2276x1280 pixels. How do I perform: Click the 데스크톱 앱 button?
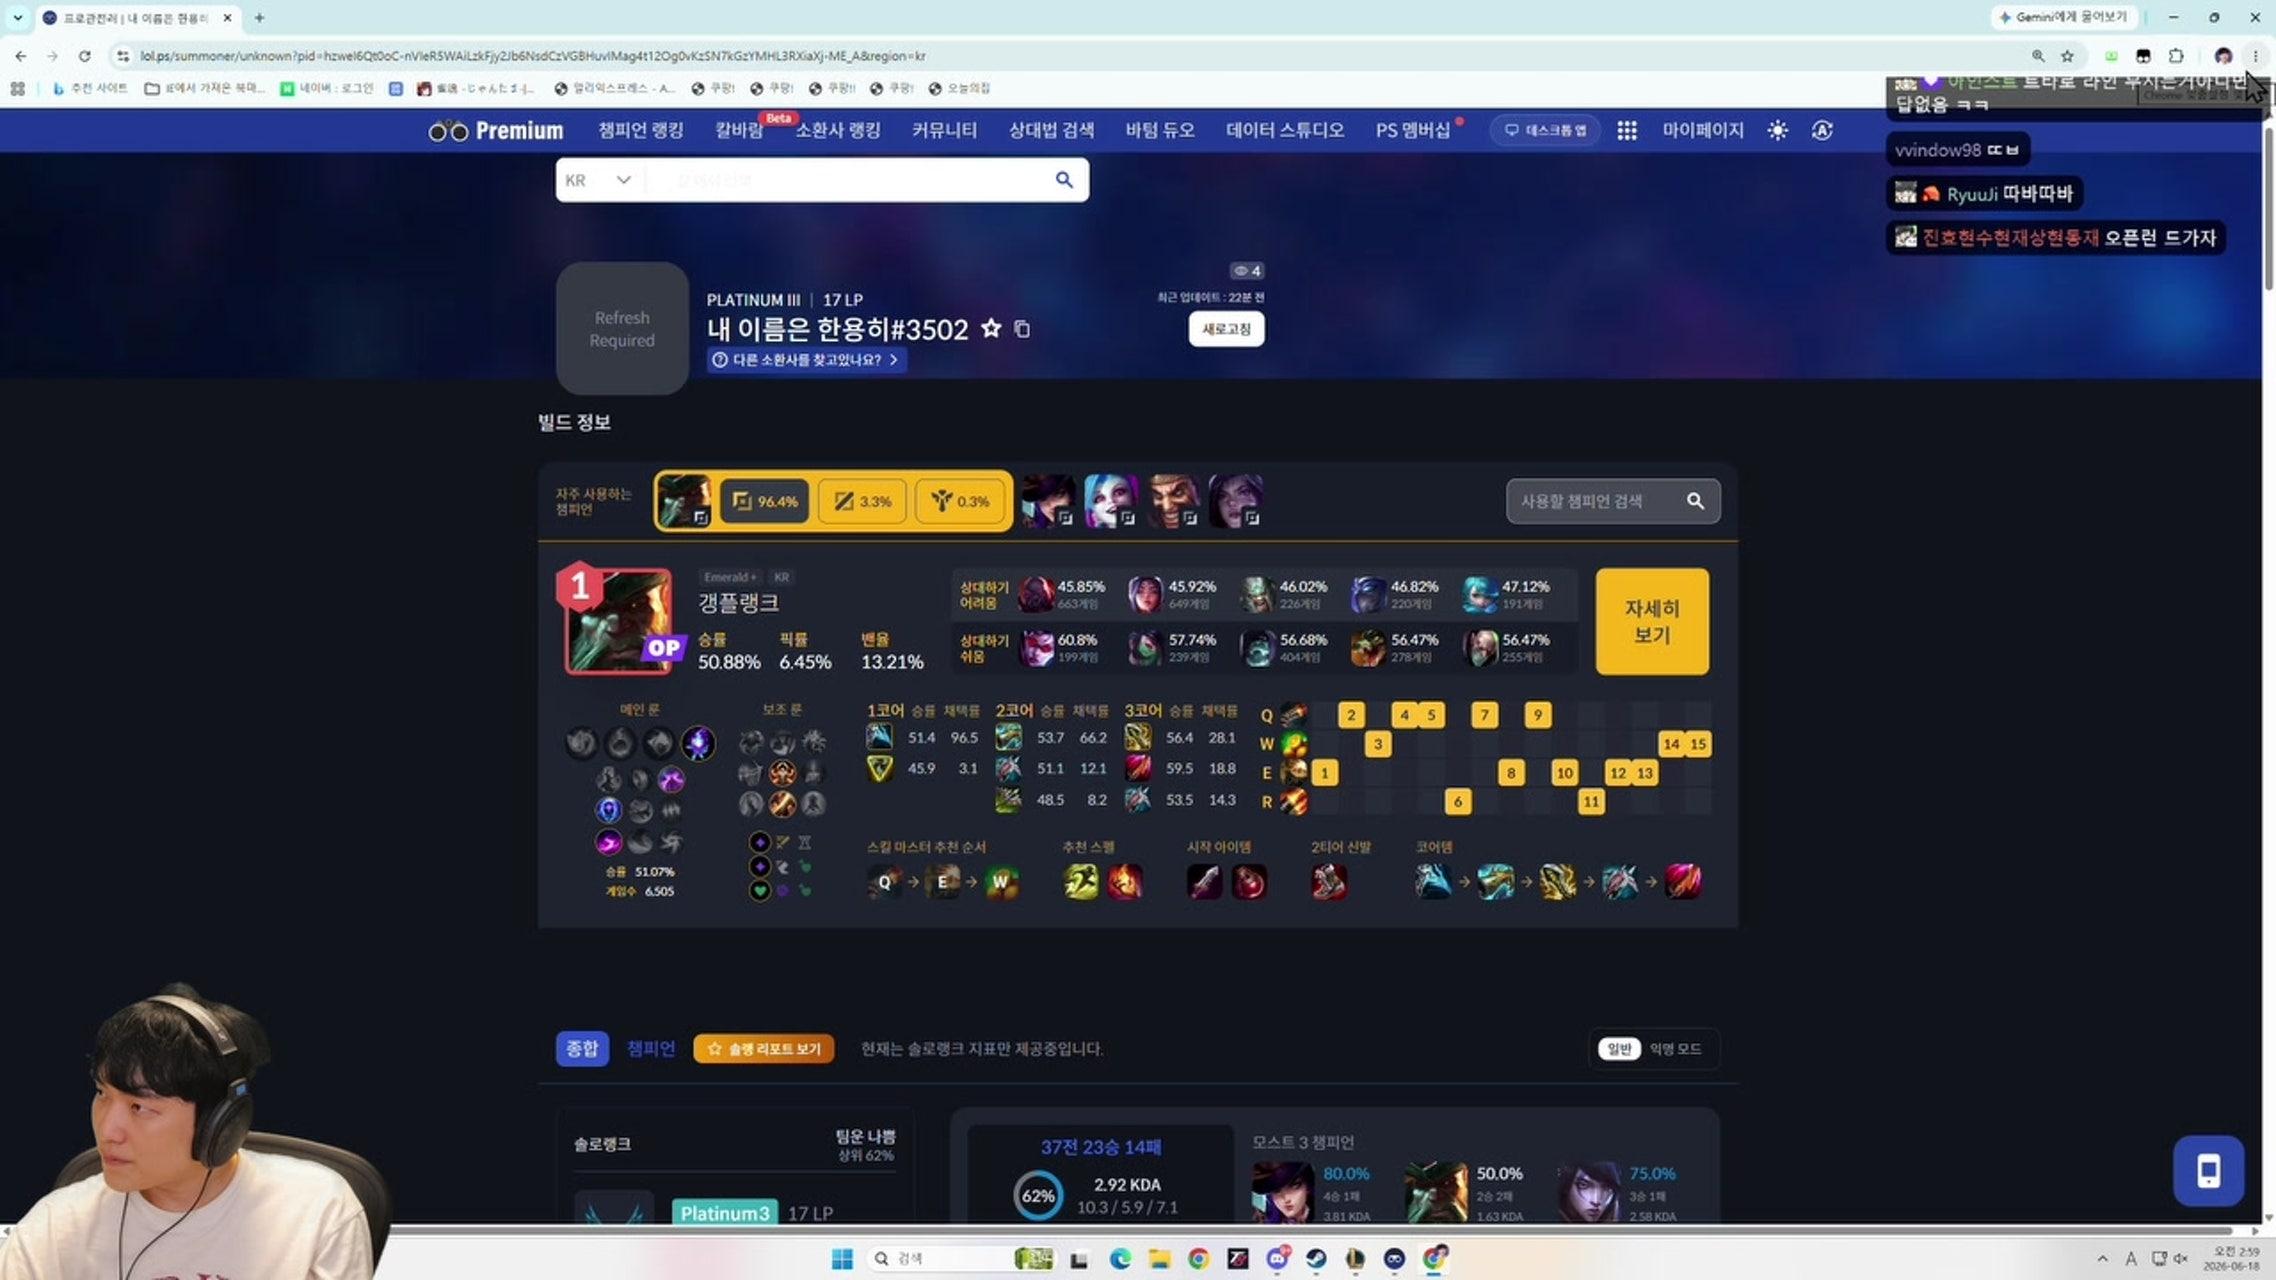pos(1545,131)
